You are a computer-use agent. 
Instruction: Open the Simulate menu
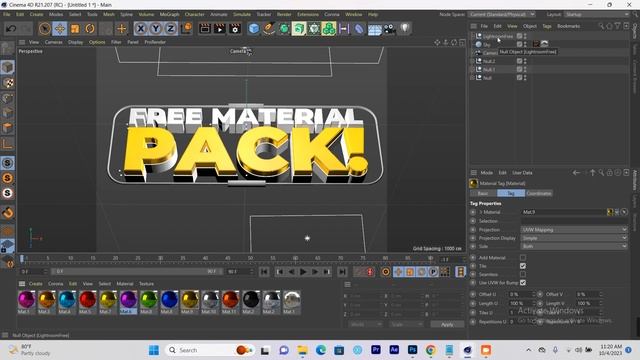(x=242, y=14)
